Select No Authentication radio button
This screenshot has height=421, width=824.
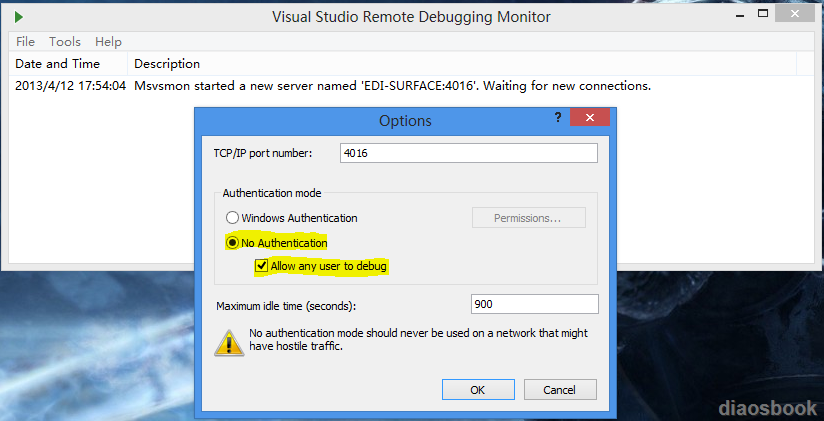coord(232,243)
